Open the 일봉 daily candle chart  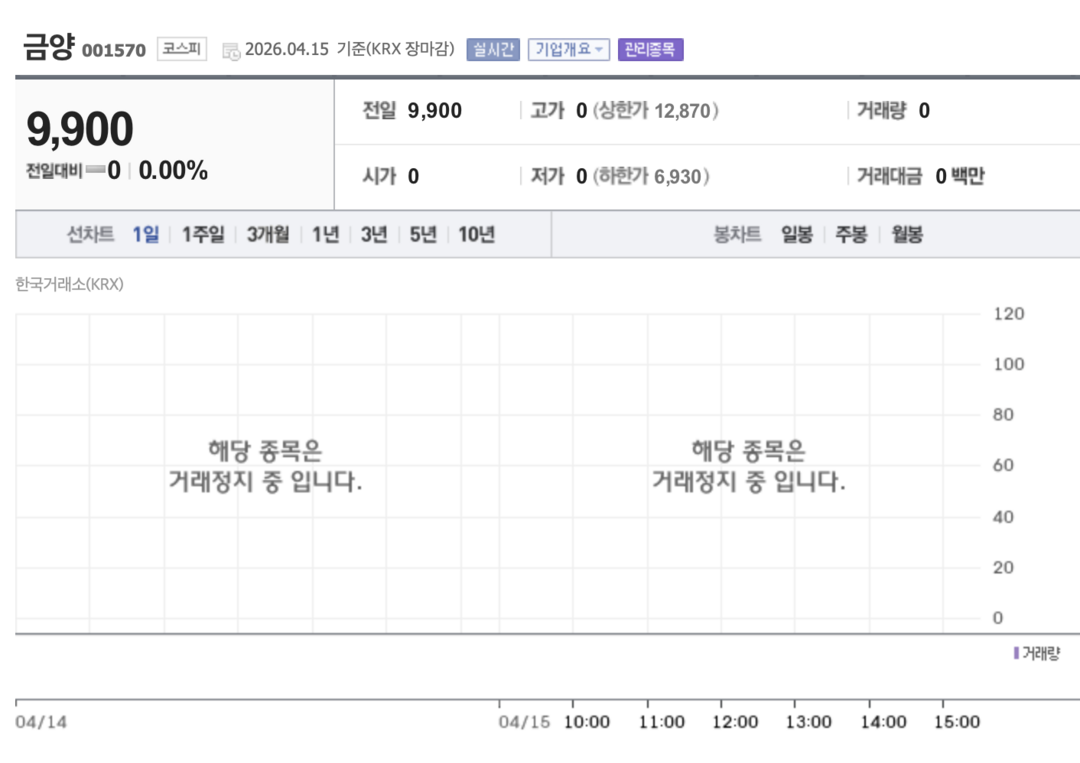797,235
